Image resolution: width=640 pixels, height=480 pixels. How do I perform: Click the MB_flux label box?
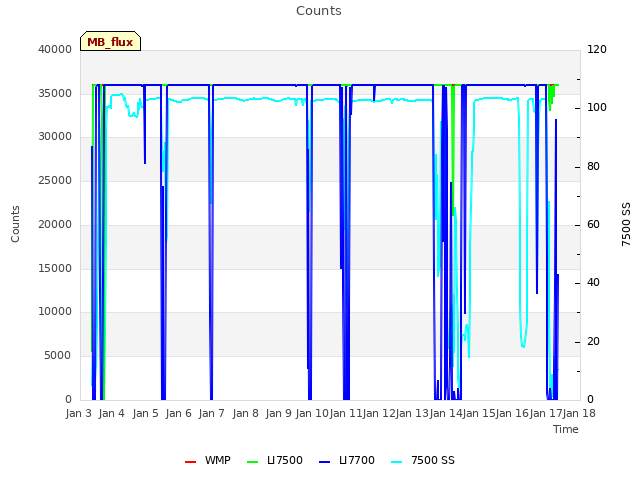pyautogui.click(x=110, y=41)
